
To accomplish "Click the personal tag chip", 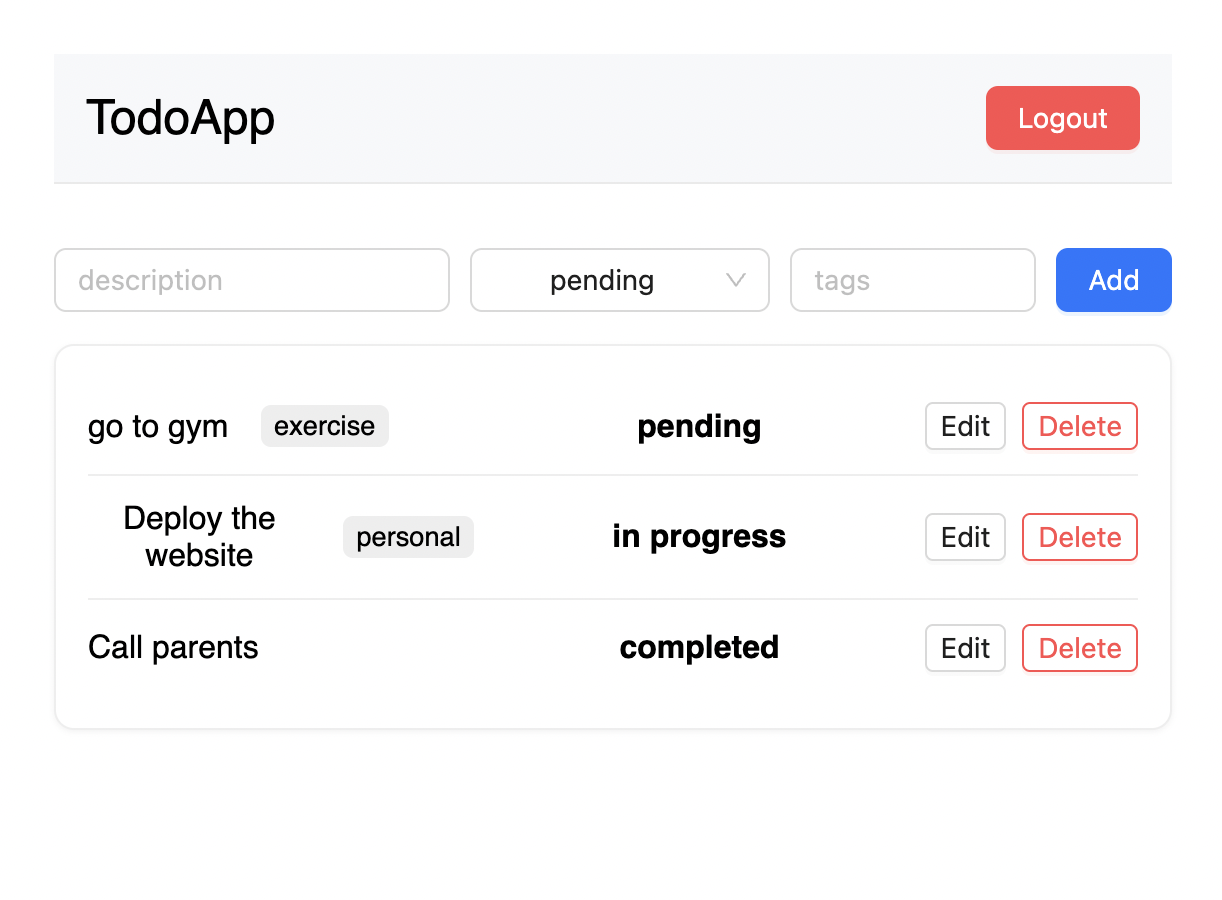I will pyautogui.click(x=408, y=537).
